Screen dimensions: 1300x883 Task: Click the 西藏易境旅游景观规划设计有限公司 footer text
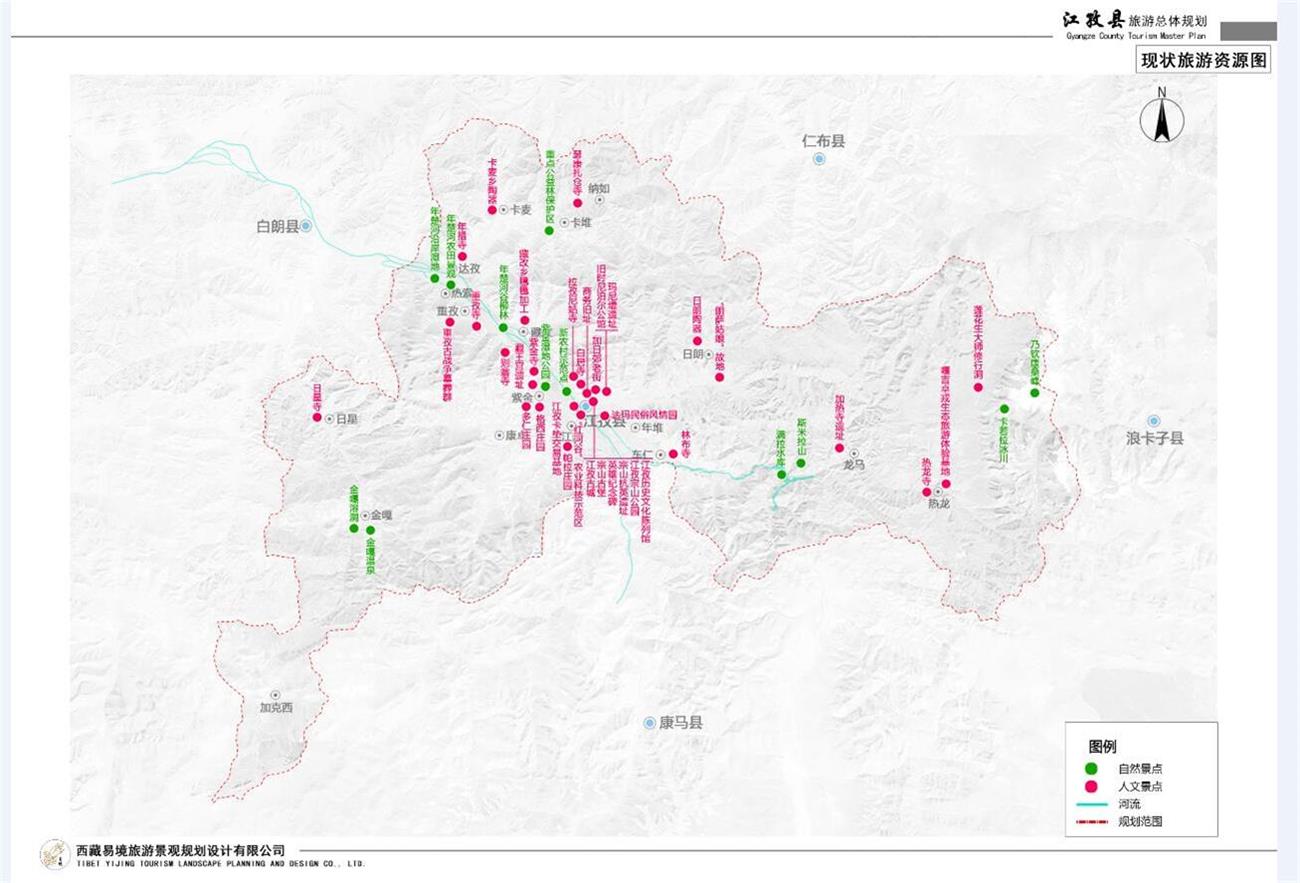(x=180, y=850)
